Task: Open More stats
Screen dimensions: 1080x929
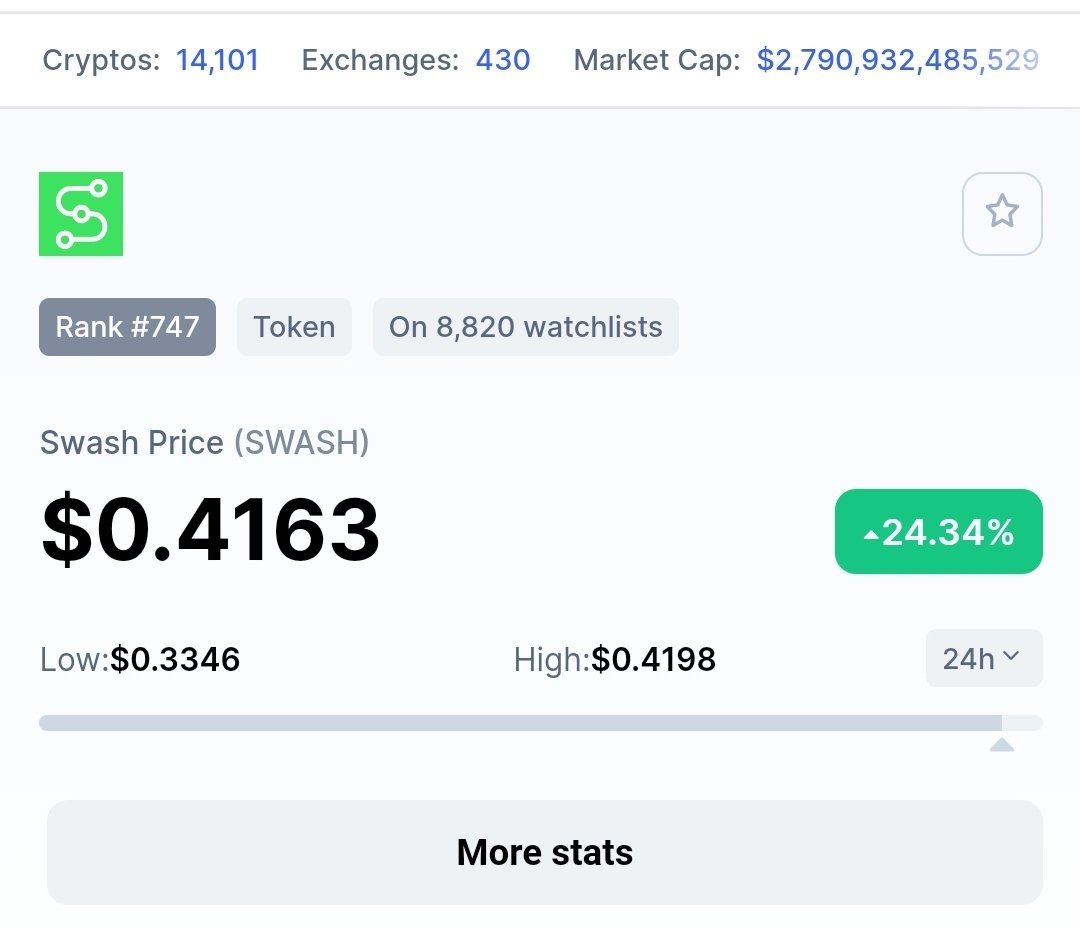Action: pos(544,852)
